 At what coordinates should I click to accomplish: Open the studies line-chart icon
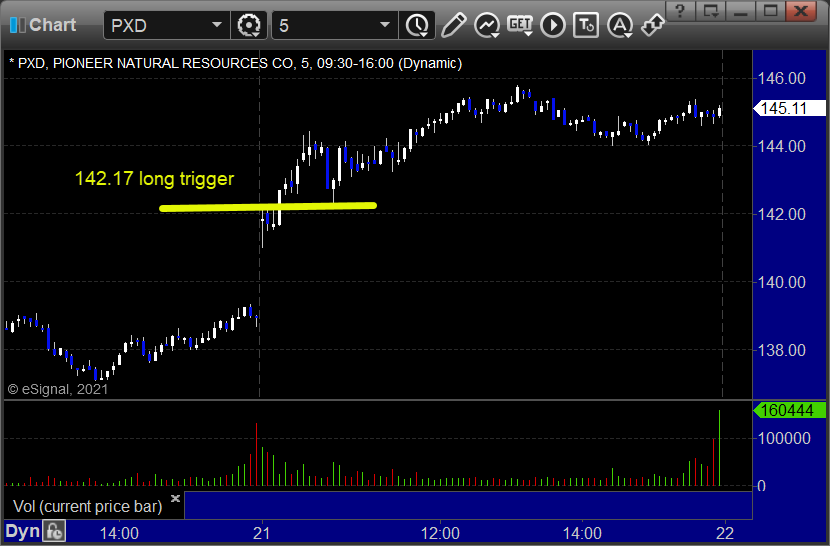point(487,25)
